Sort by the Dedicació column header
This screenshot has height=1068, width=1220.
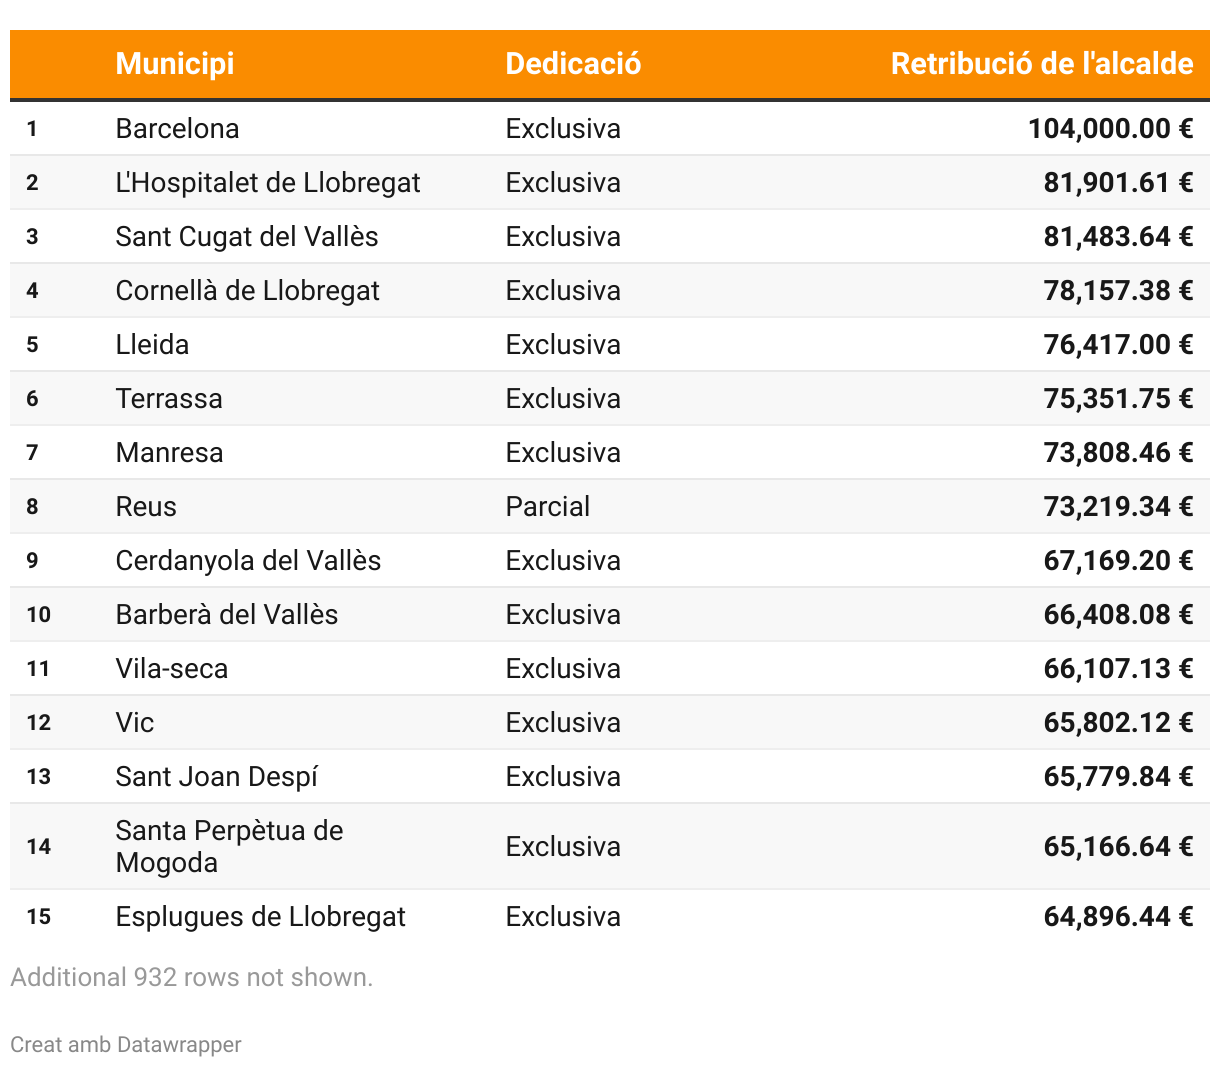click(x=573, y=64)
